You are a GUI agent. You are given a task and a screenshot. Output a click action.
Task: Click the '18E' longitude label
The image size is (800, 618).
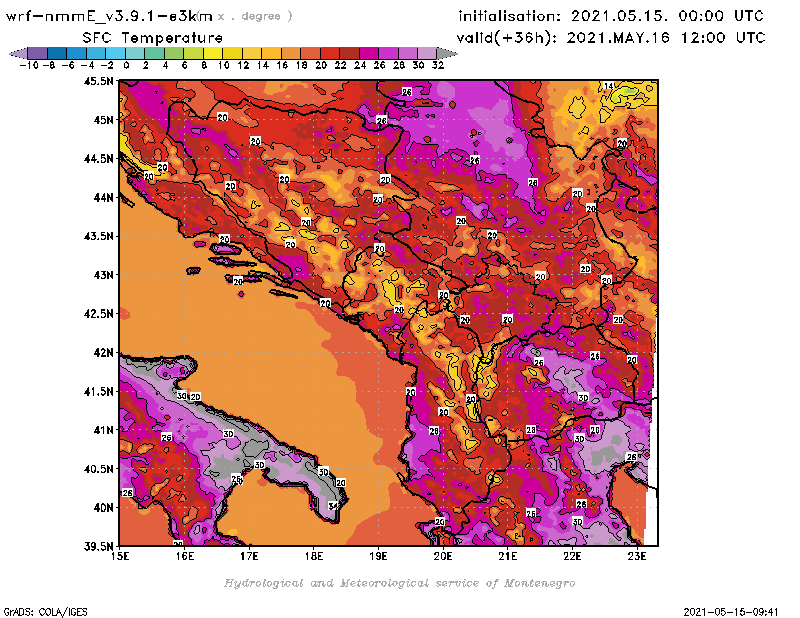pyautogui.click(x=314, y=556)
